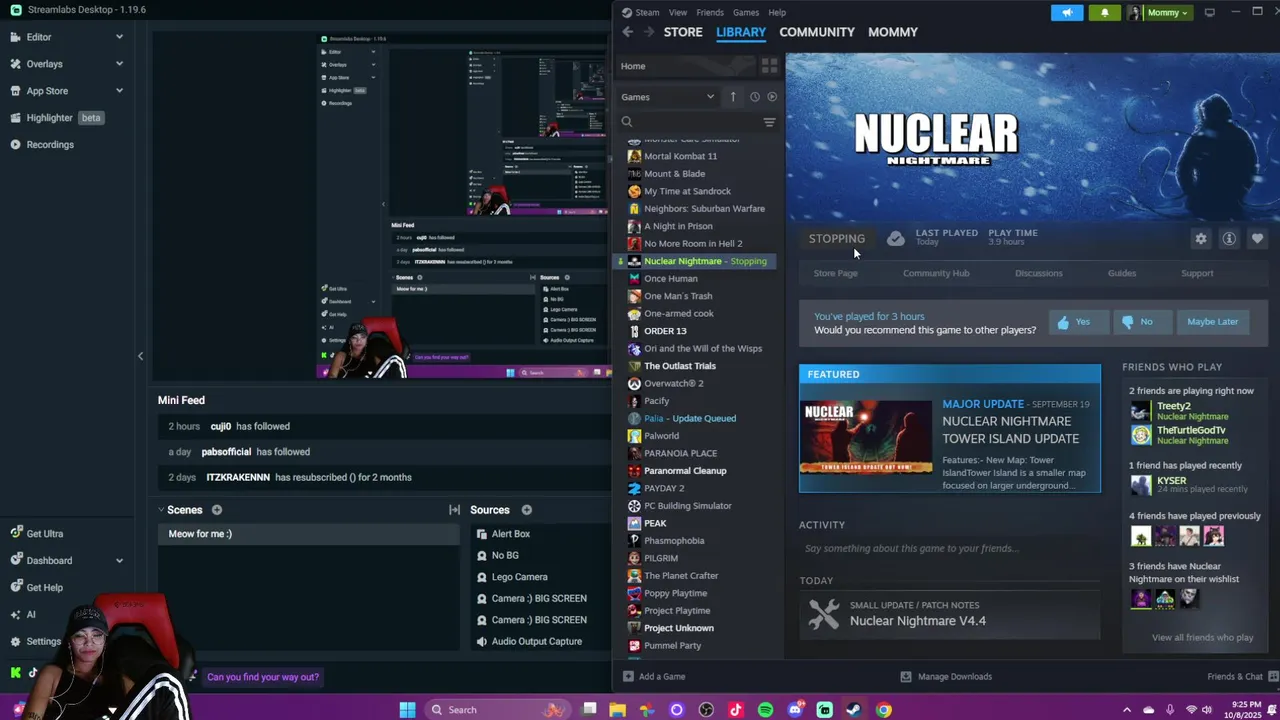Image resolution: width=1280 pixels, height=720 pixels.
Task: Open the Tower Island Update featured thumbnail
Action: [866, 438]
